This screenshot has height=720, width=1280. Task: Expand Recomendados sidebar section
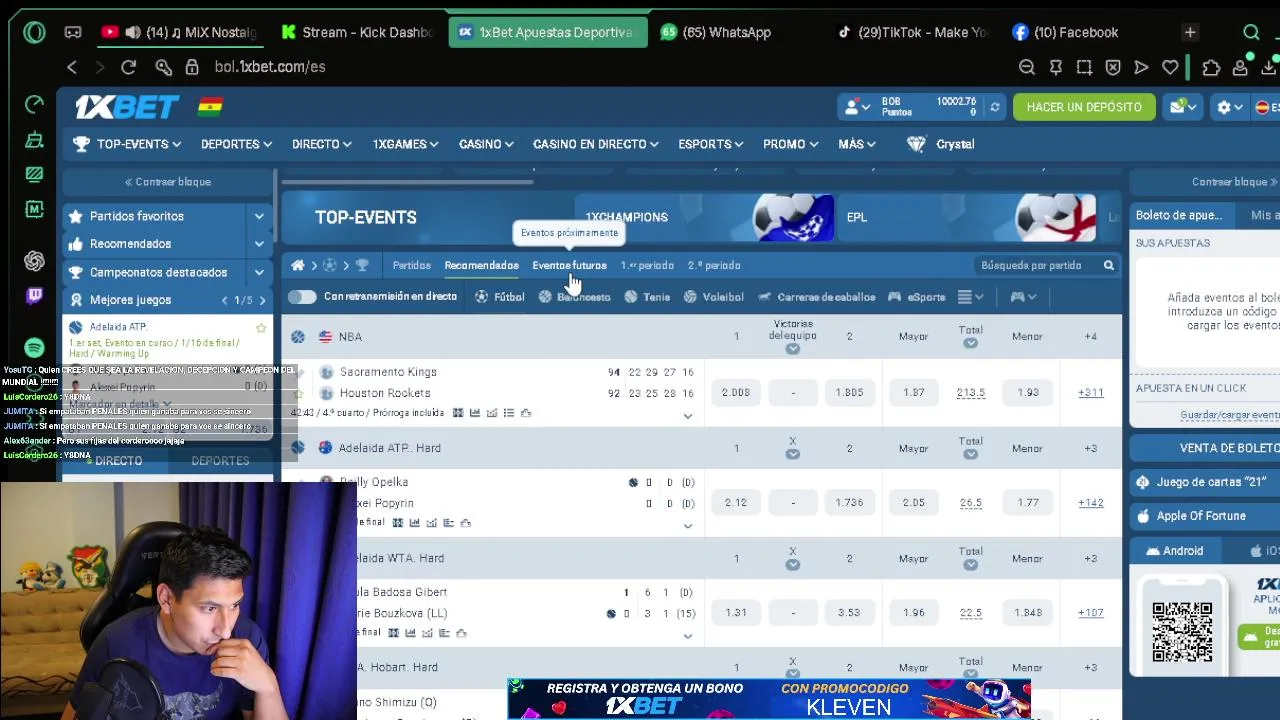259,244
